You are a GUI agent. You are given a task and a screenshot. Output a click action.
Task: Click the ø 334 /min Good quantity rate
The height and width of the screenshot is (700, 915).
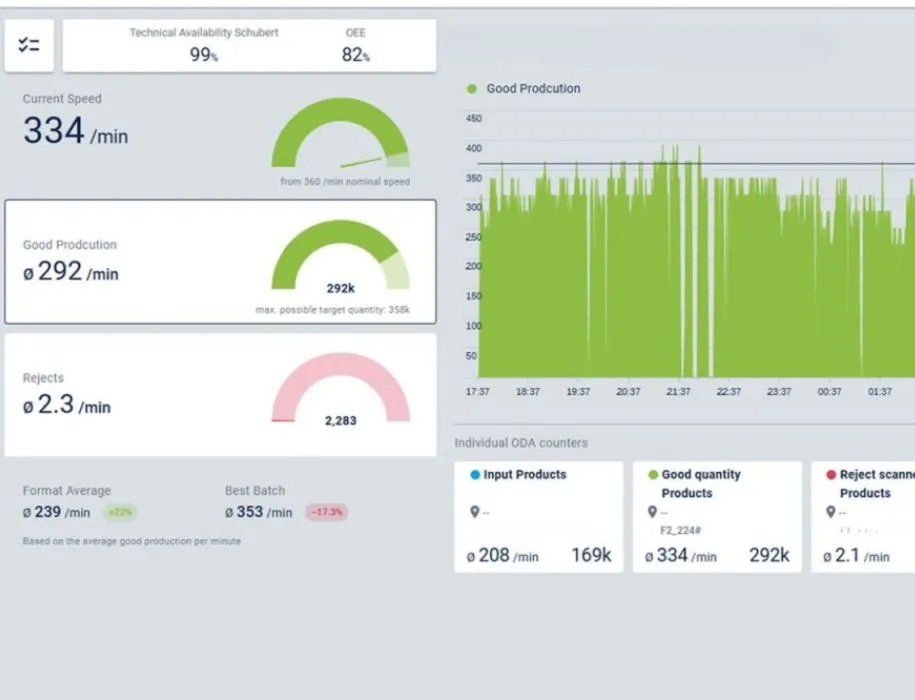tap(680, 555)
